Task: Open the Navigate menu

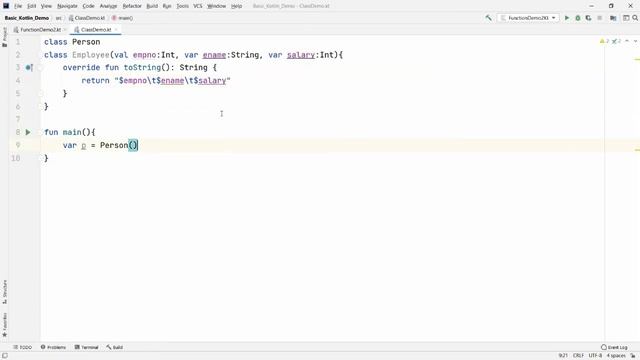Action: (x=67, y=6)
